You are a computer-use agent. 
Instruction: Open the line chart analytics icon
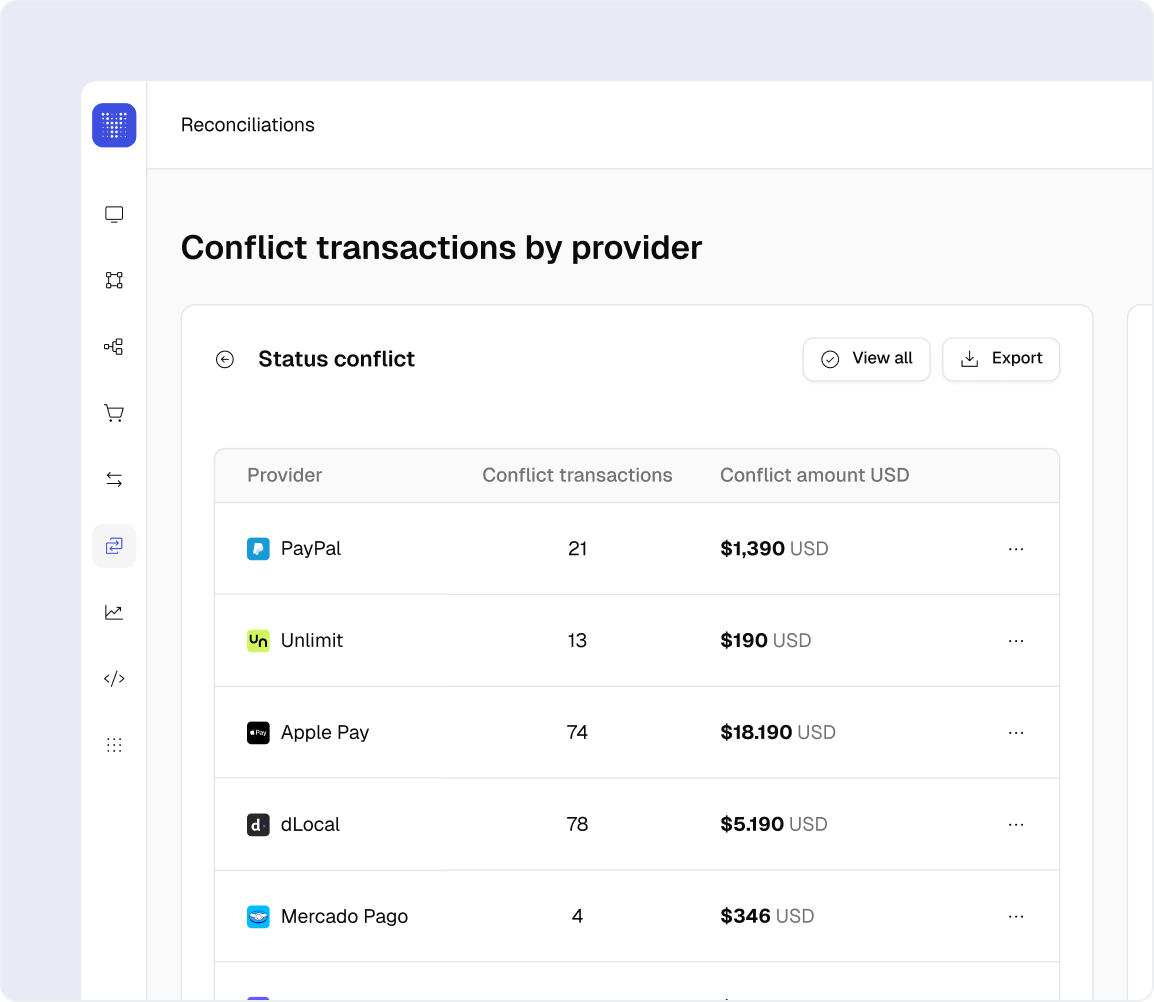(x=114, y=612)
